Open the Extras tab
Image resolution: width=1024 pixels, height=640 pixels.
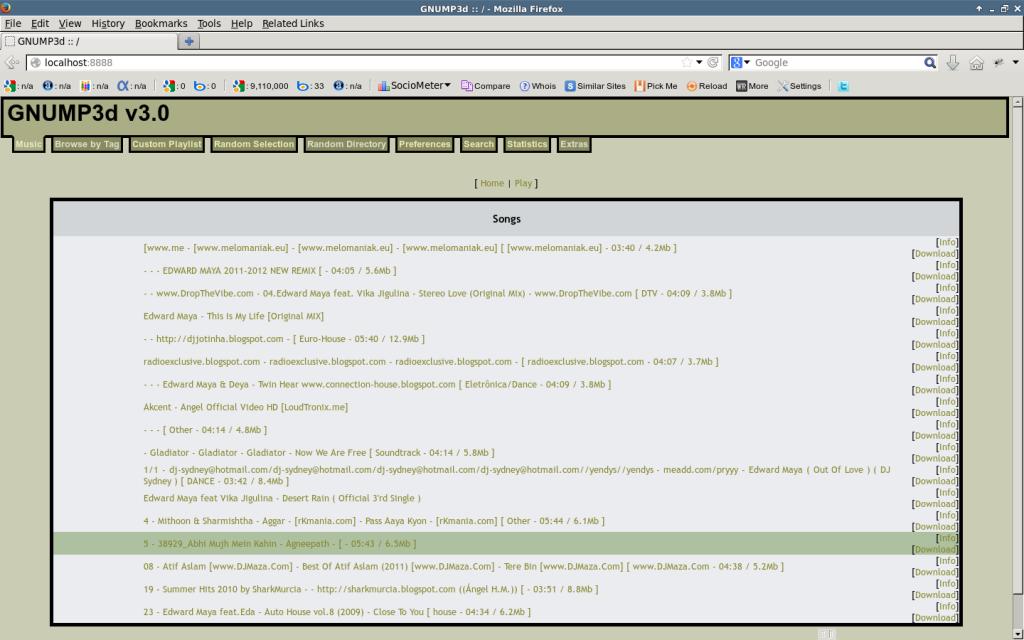coord(574,144)
